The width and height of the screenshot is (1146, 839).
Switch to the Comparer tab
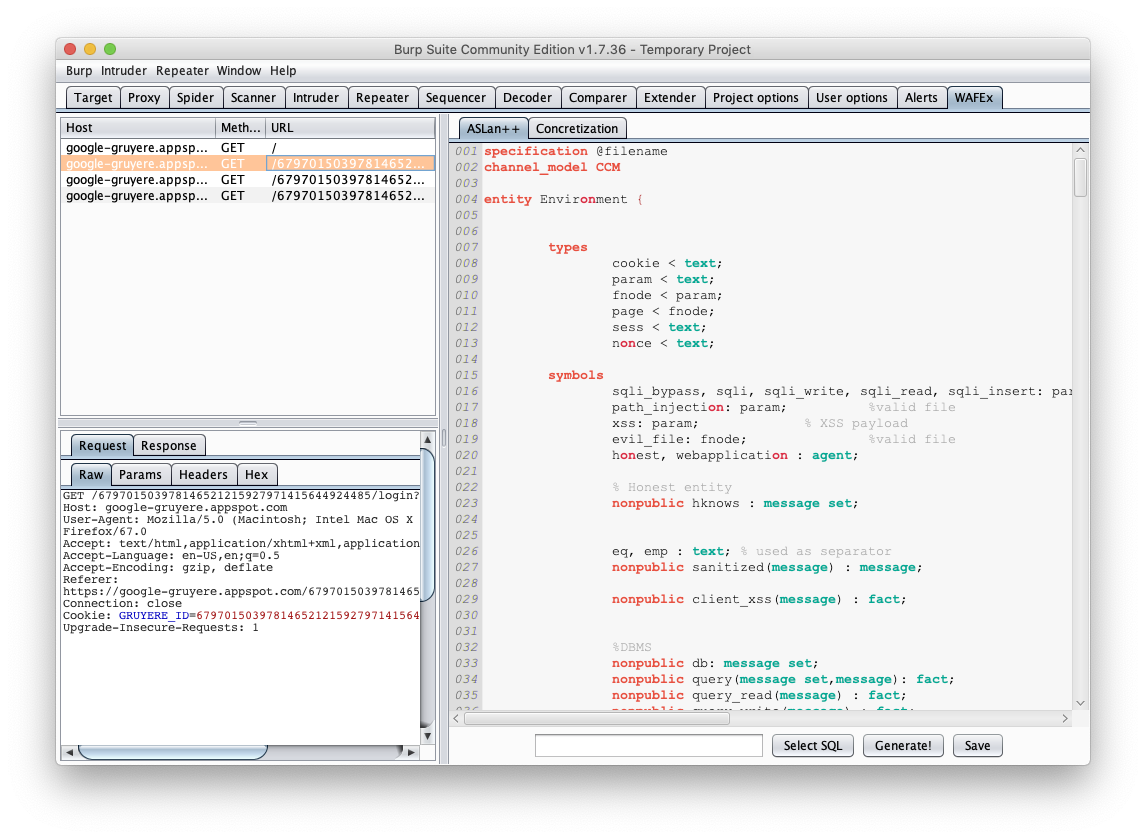598,98
